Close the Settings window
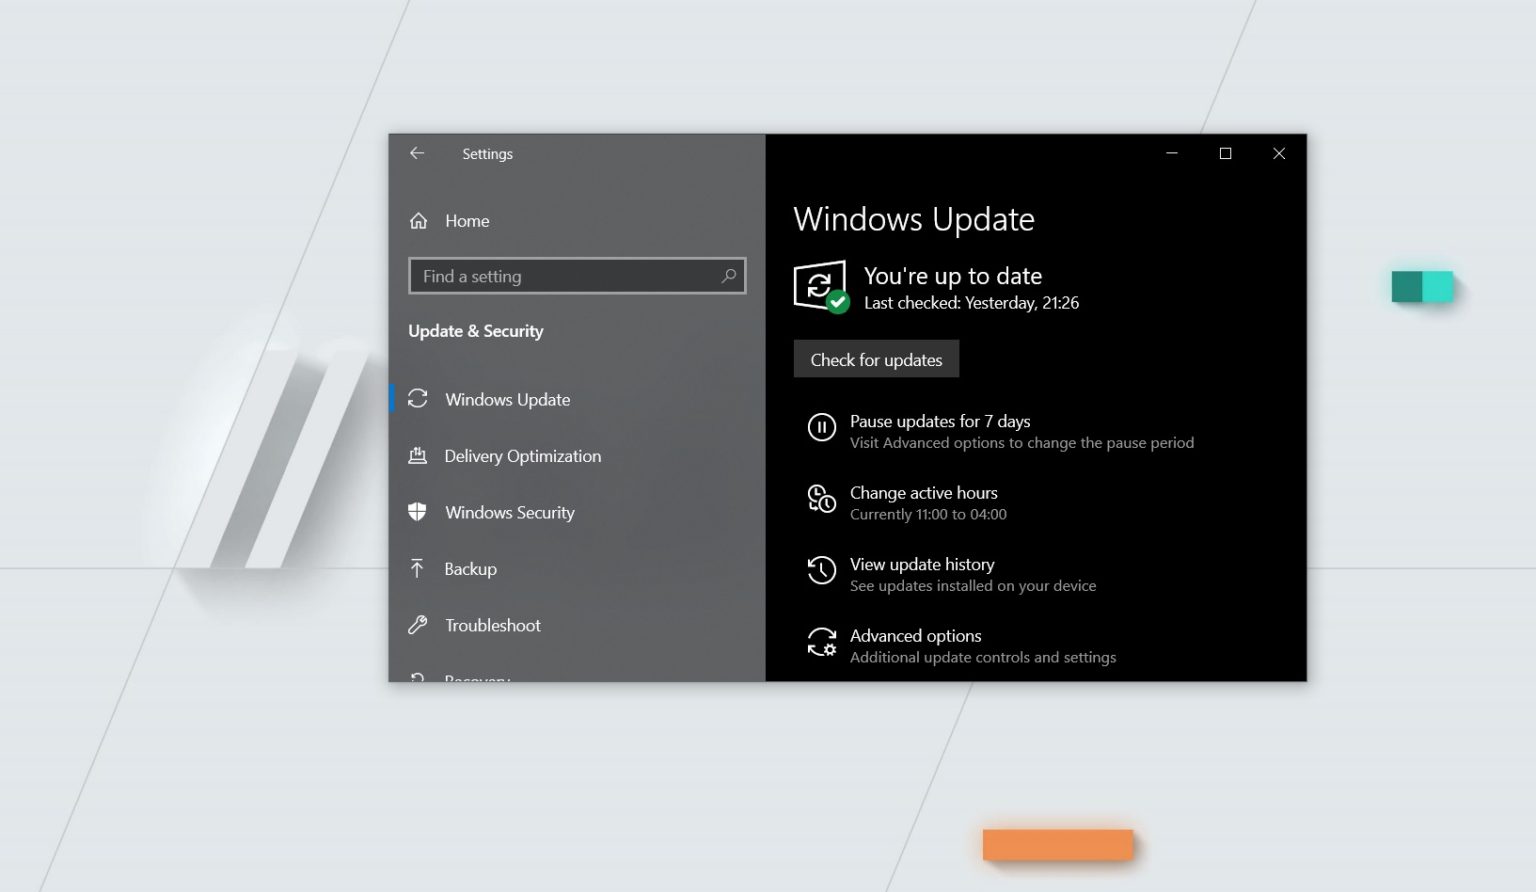Viewport: 1536px width, 892px height. [x=1279, y=153]
